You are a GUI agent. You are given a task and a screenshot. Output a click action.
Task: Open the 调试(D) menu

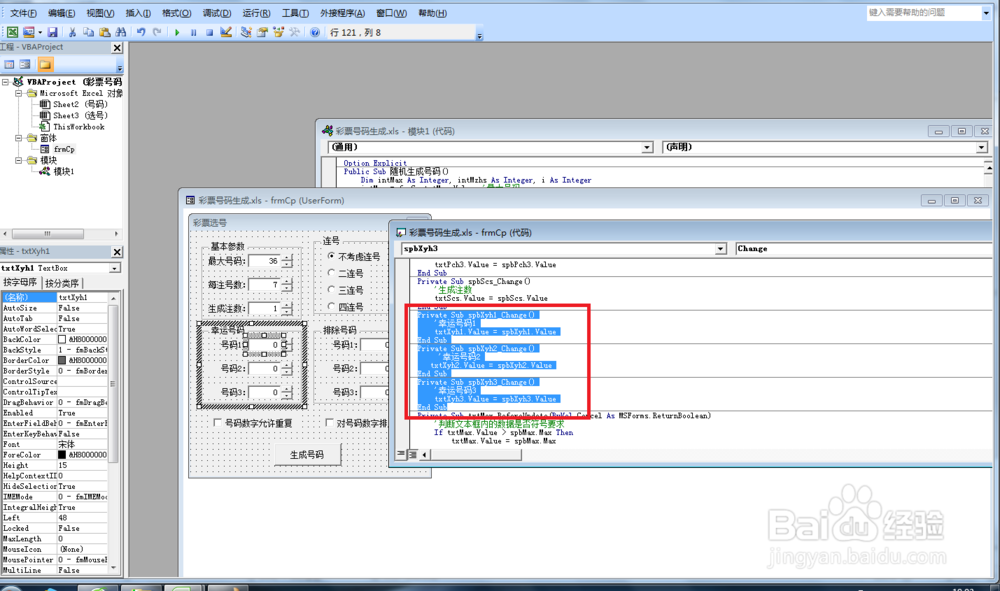[x=217, y=13]
